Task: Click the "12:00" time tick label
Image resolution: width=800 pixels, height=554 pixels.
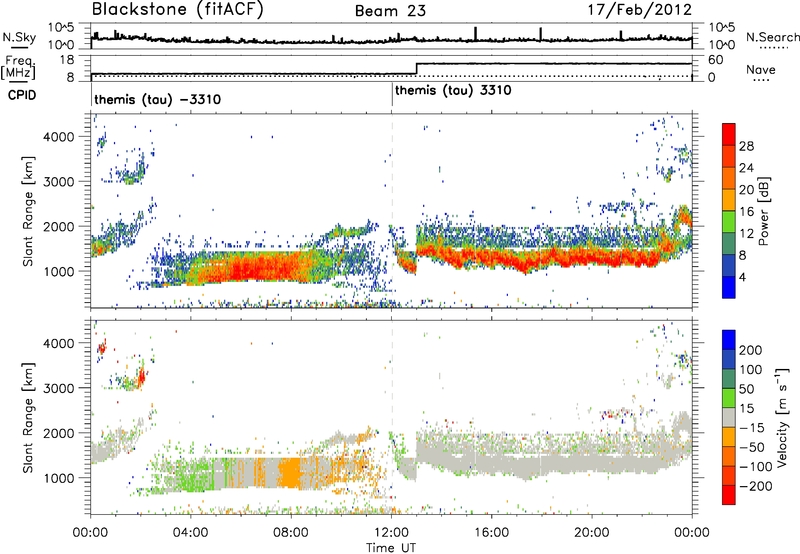Action: [x=391, y=533]
